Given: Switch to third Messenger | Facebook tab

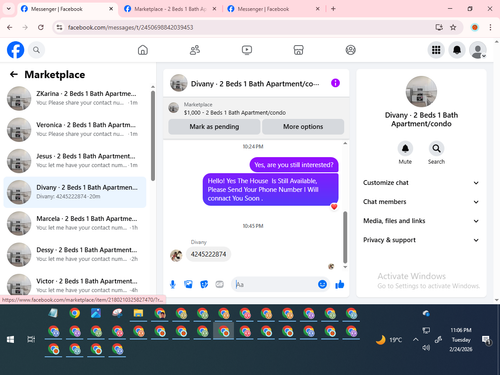Looking at the screenshot, I should [x=273, y=9].
